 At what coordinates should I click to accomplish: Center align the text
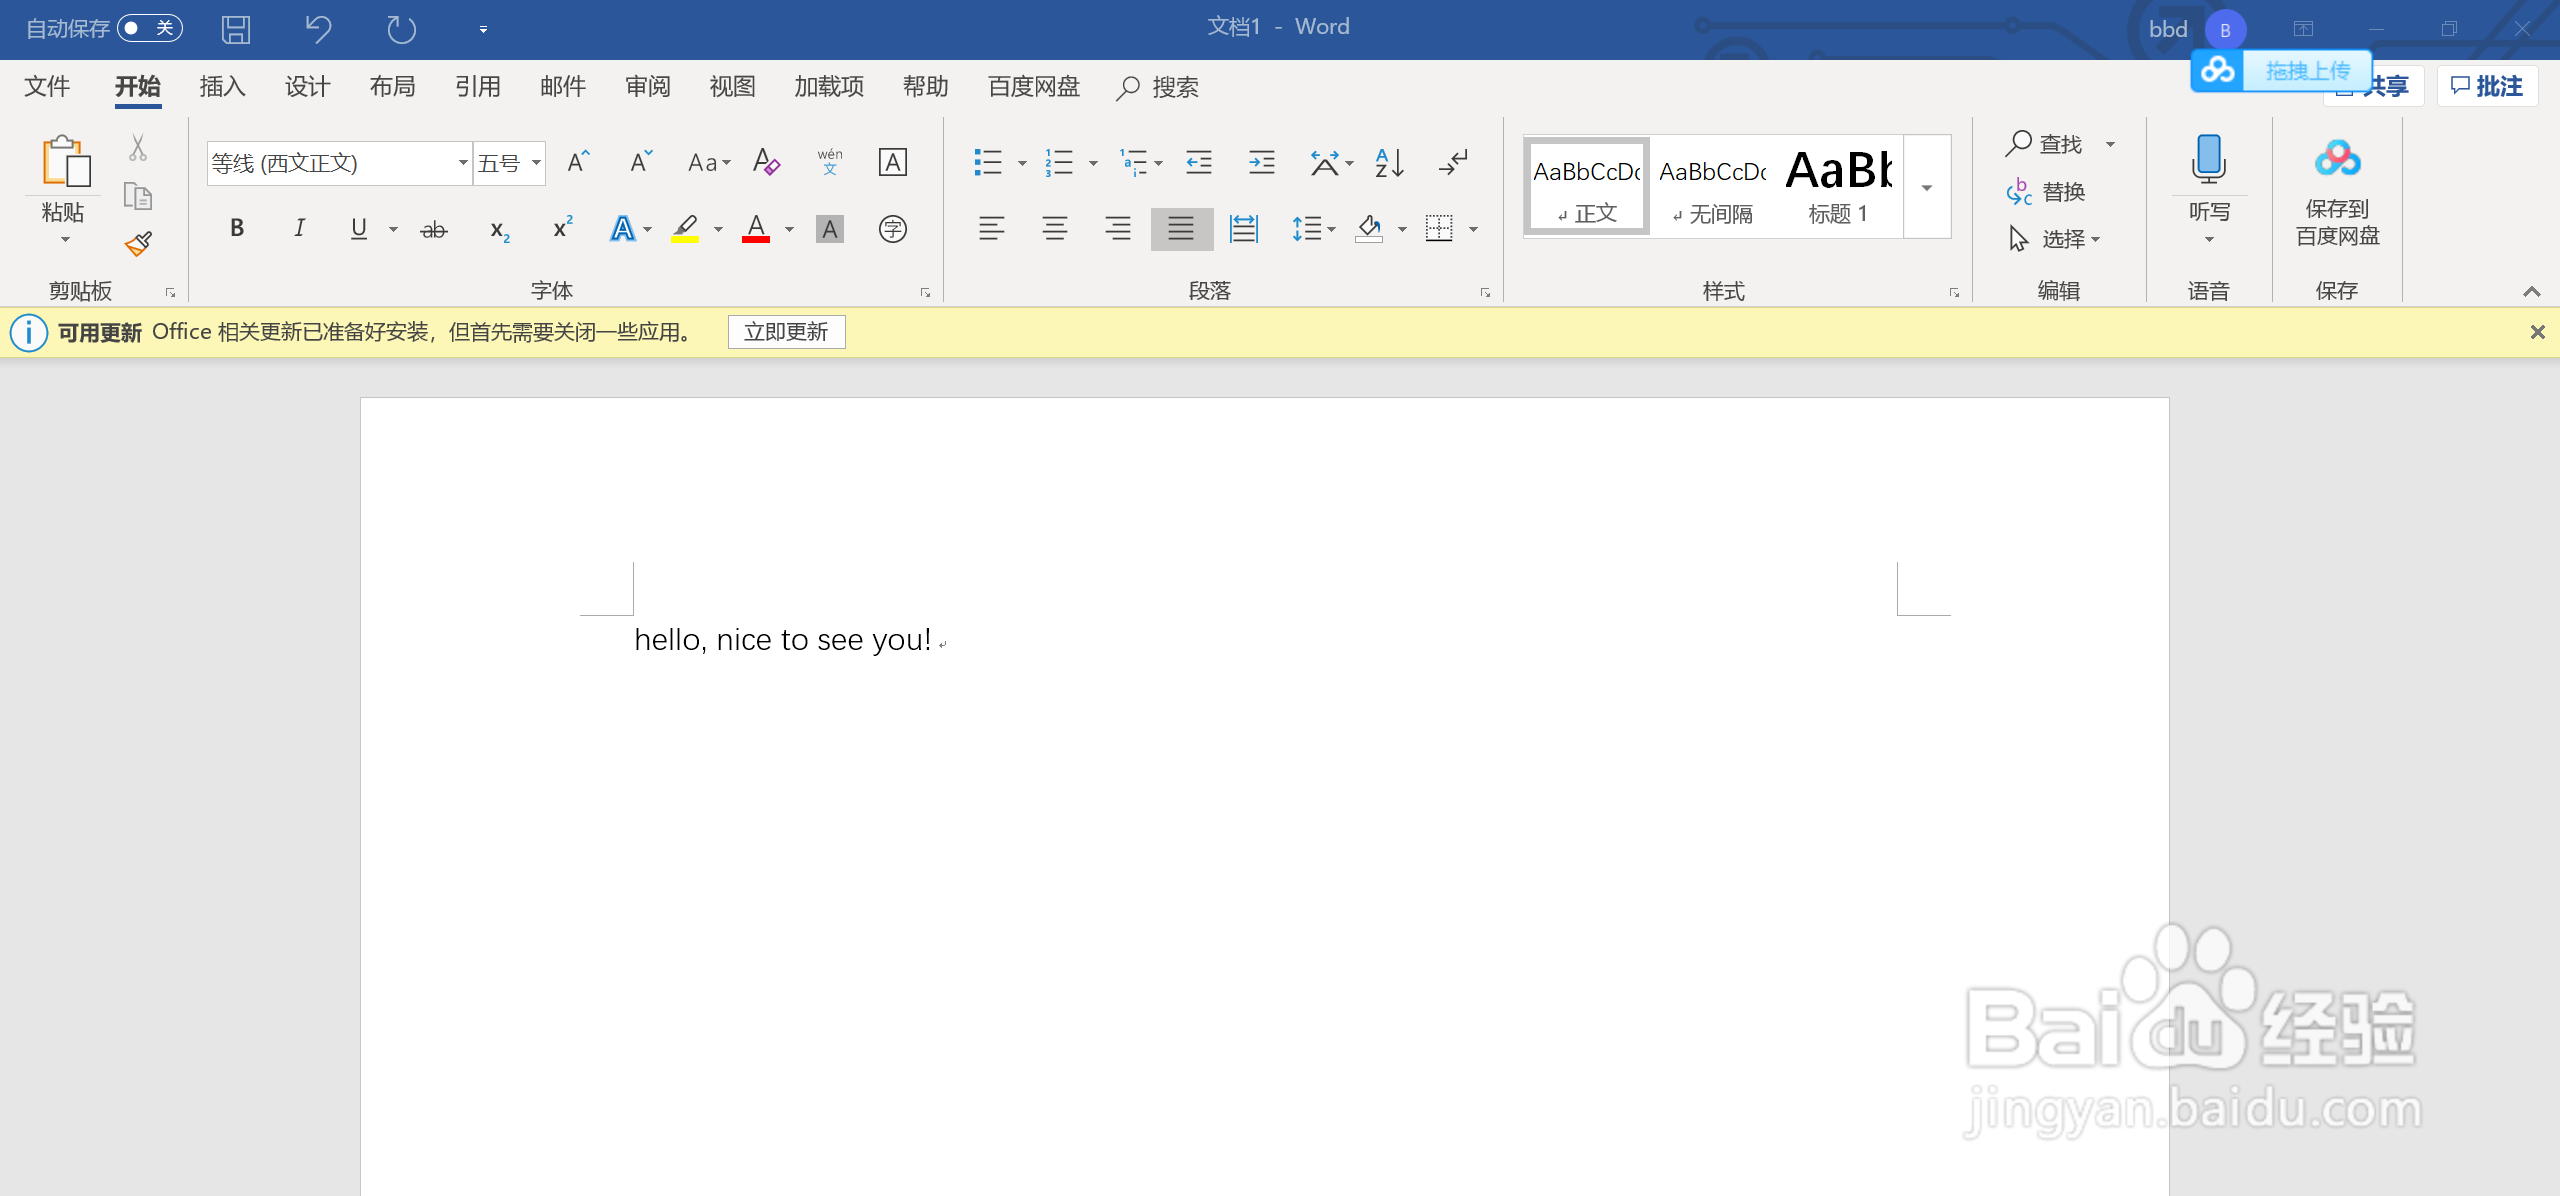(x=1054, y=229)
